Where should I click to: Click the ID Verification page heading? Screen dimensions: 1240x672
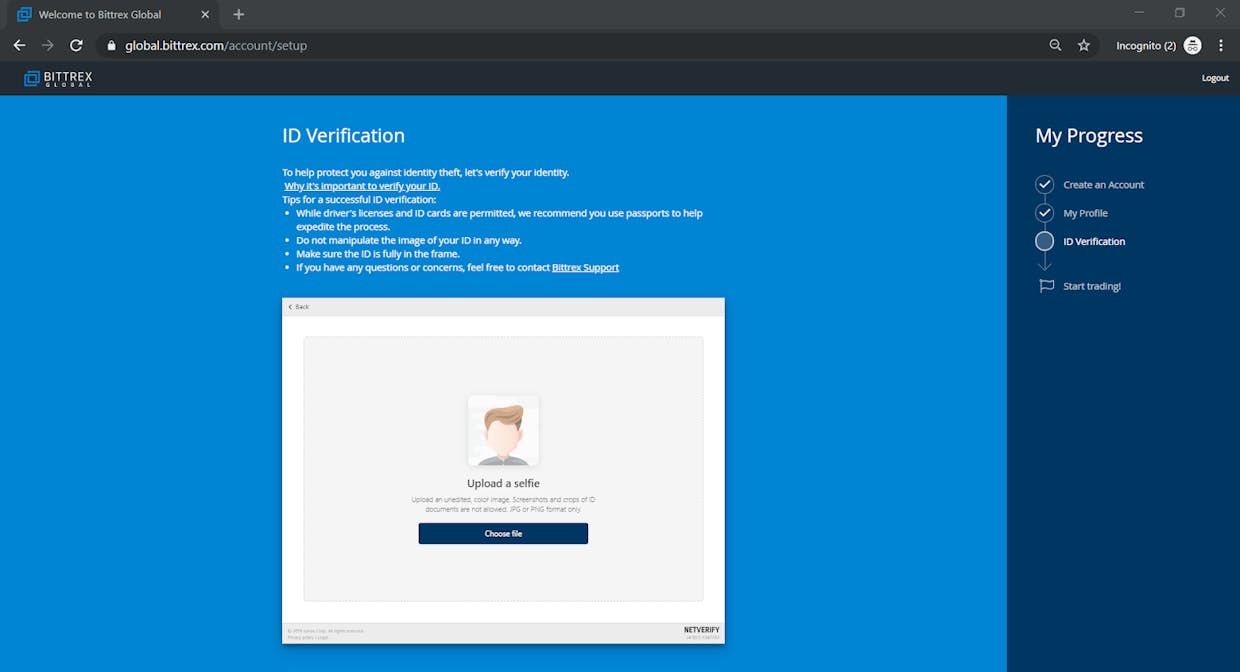343,136
